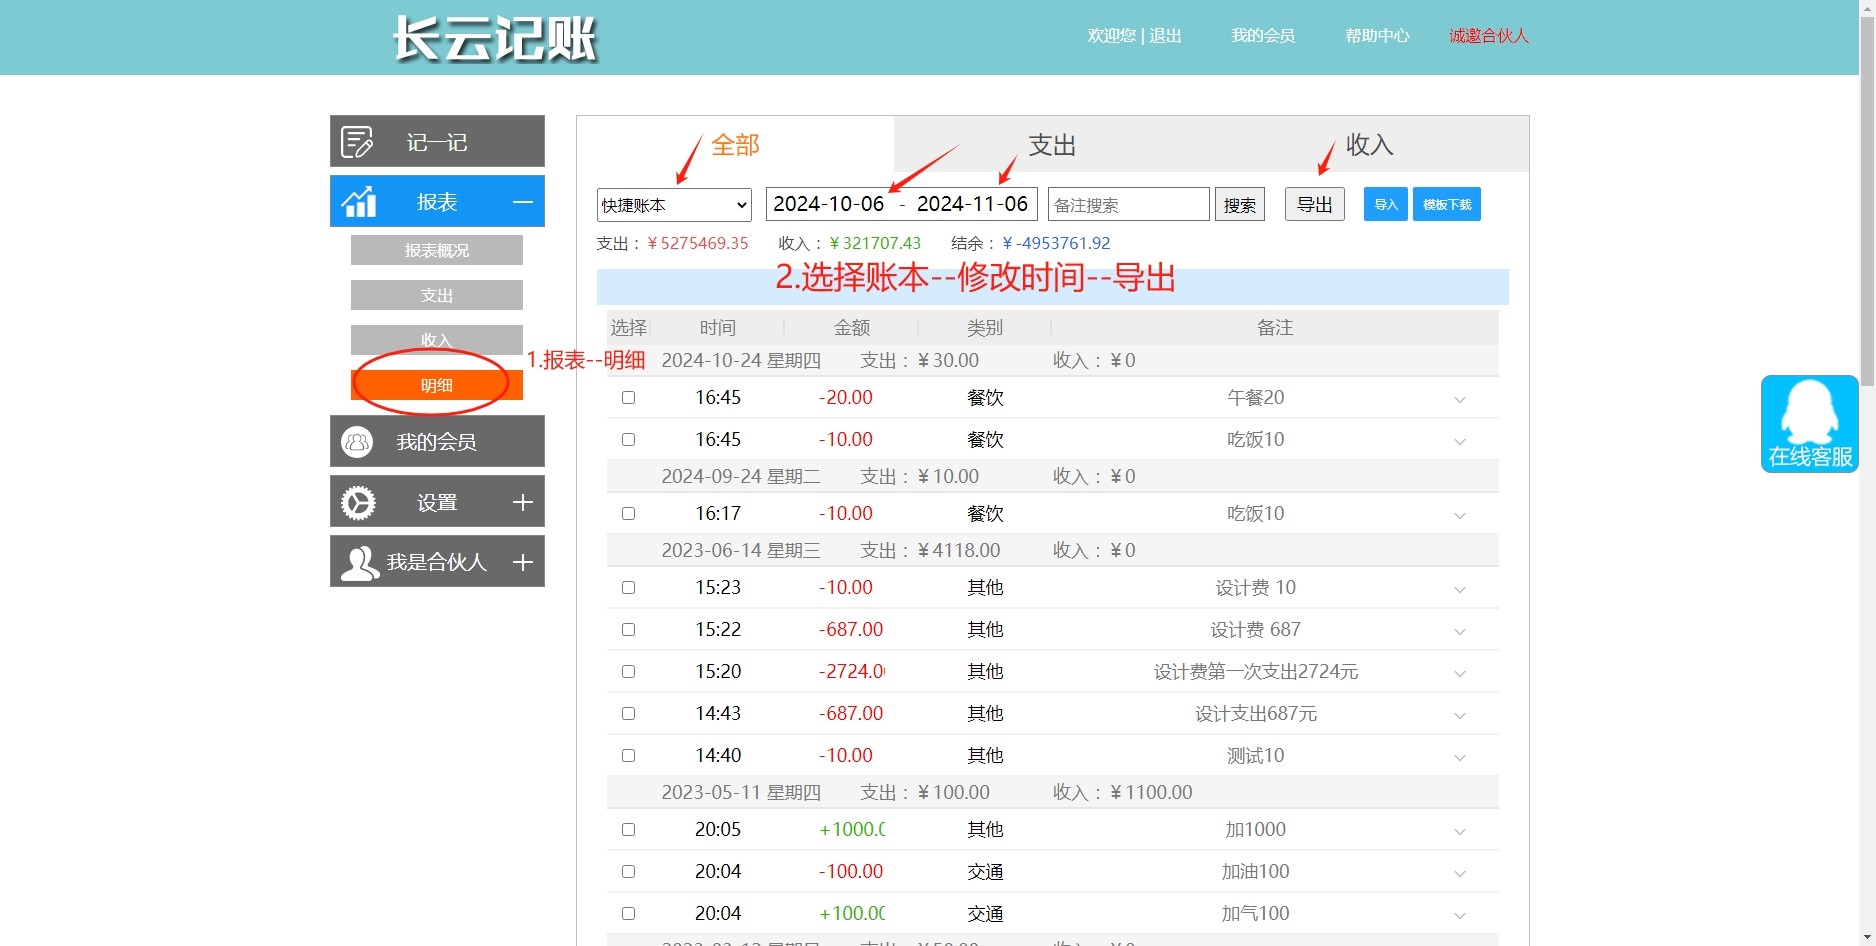The height and width of the screenshot is (946, 1876).
Task: Click the 报表 bar chart icon
Action: [359, 202]
